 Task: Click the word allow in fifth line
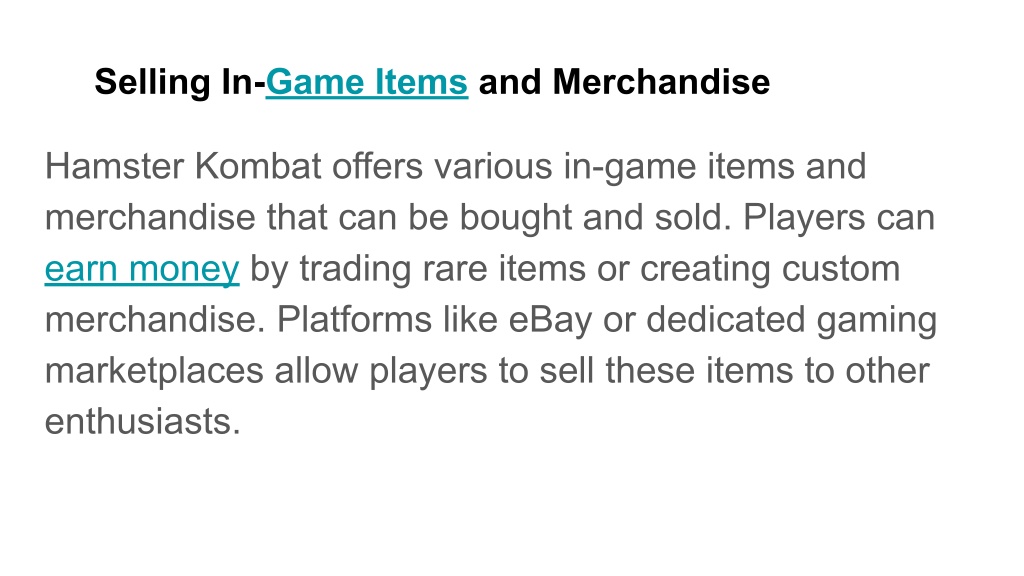click(x=316, y=370)
